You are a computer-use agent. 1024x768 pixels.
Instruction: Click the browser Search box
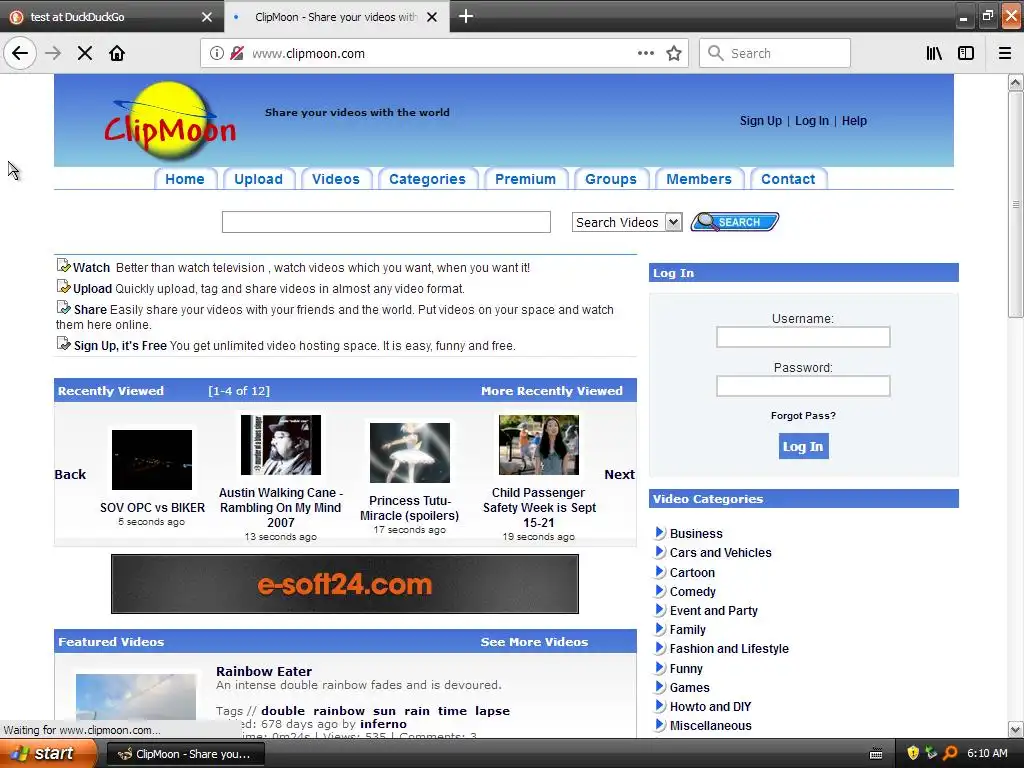pos(775,53)
